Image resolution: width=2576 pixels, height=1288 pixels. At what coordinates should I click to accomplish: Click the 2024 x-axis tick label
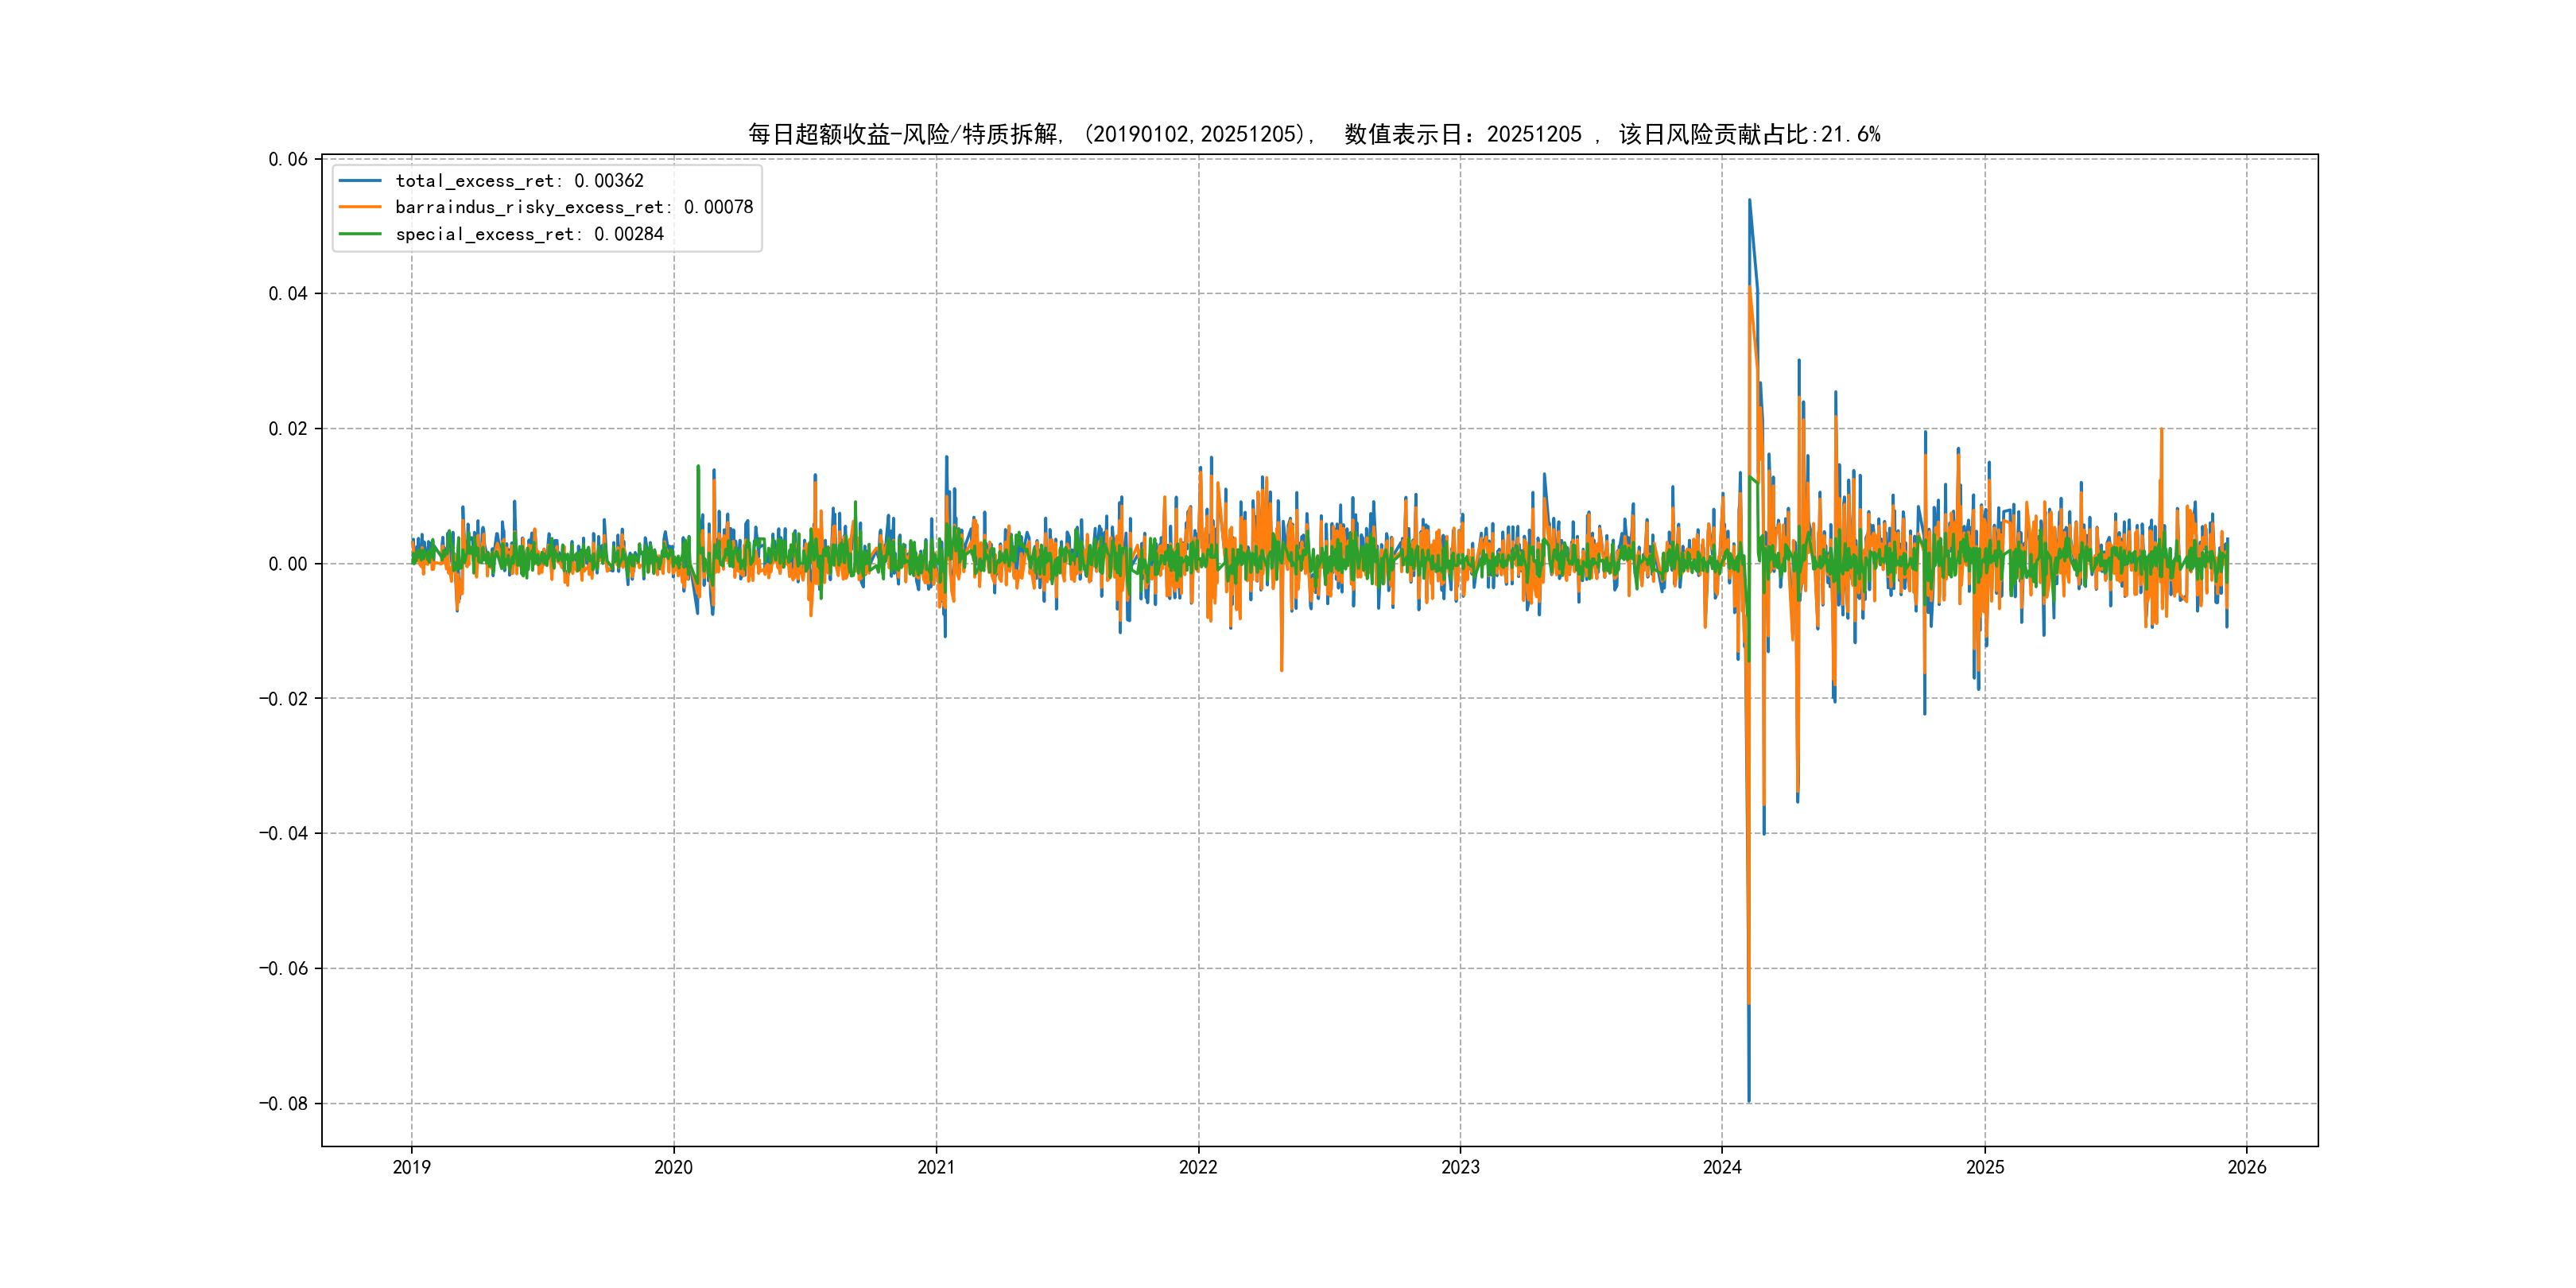click(x=1722, y=1167)
